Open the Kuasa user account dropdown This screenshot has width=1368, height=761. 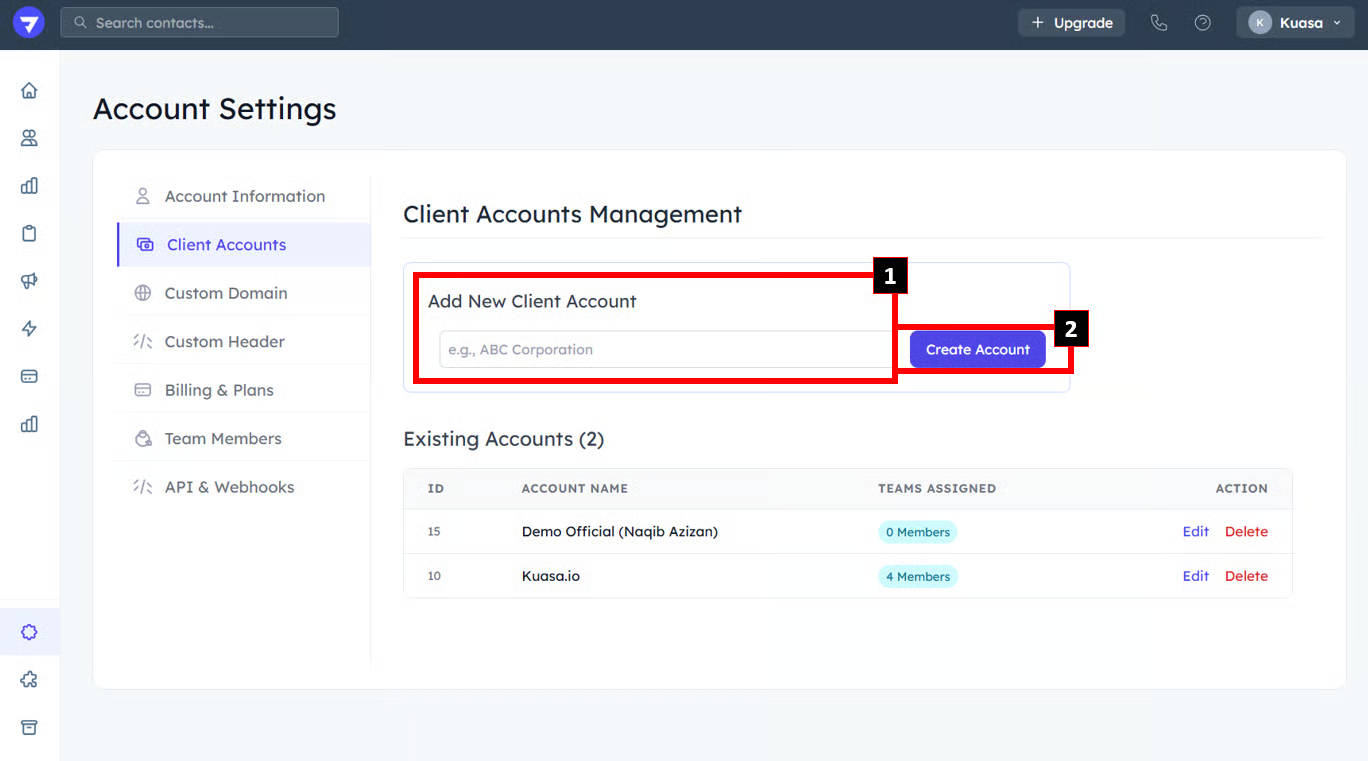tap(1295, 23)
